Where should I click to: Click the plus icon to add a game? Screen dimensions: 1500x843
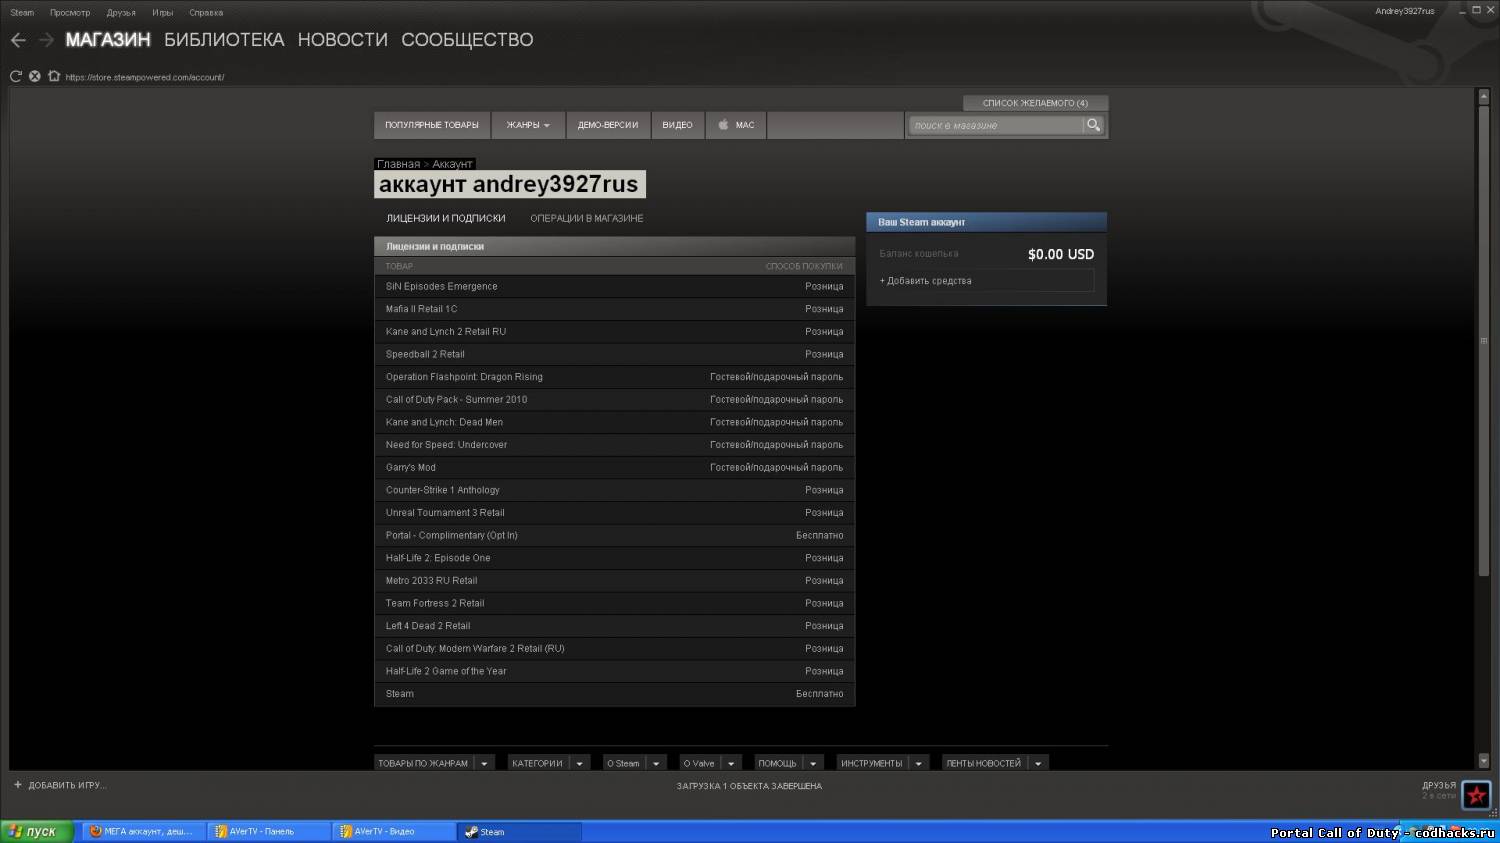point(17,785)
